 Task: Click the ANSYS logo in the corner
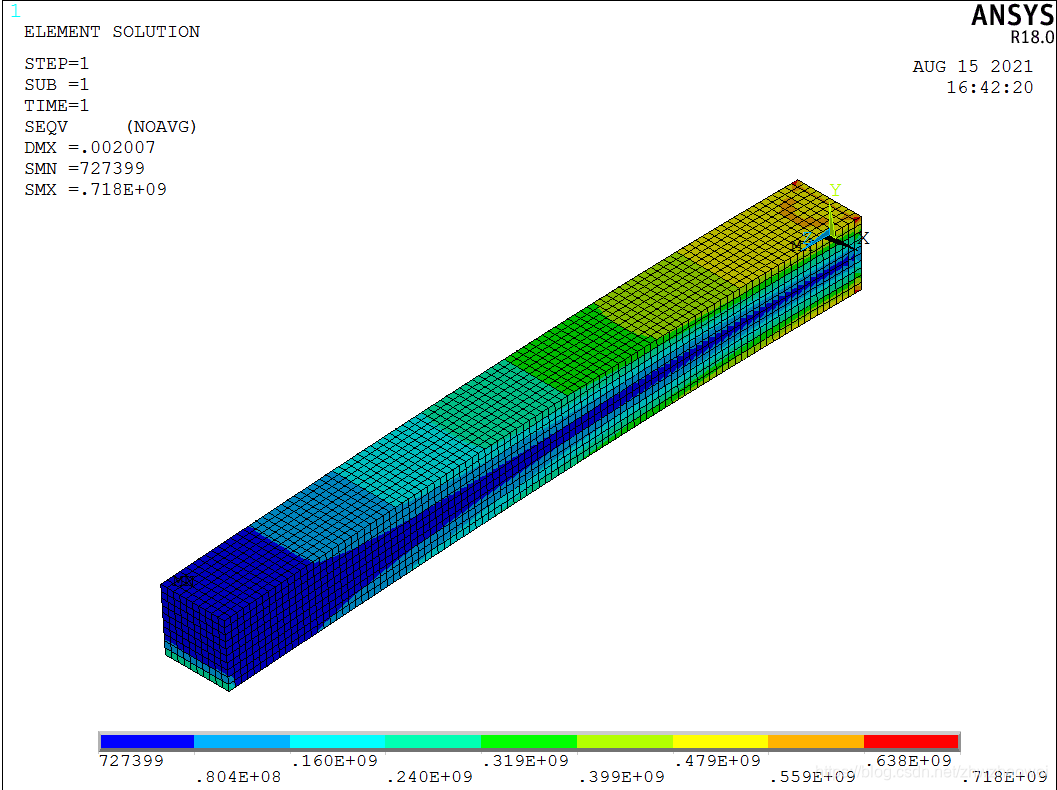(x=1012, y=16)
